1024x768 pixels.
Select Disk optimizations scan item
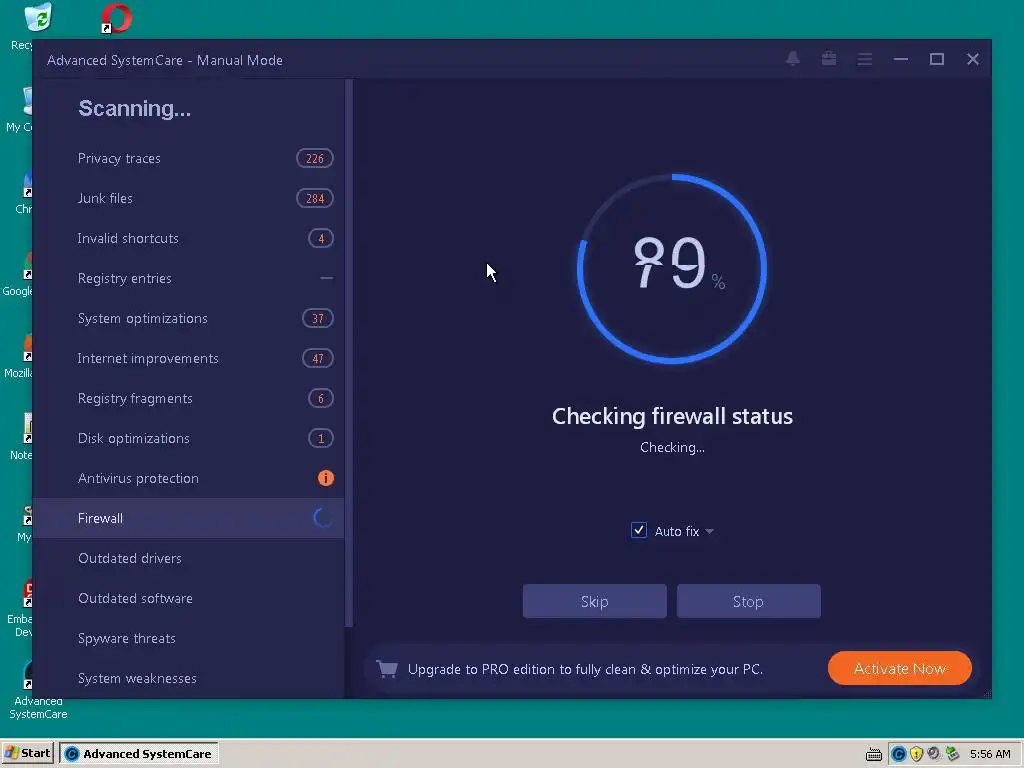tap(188, 438)
